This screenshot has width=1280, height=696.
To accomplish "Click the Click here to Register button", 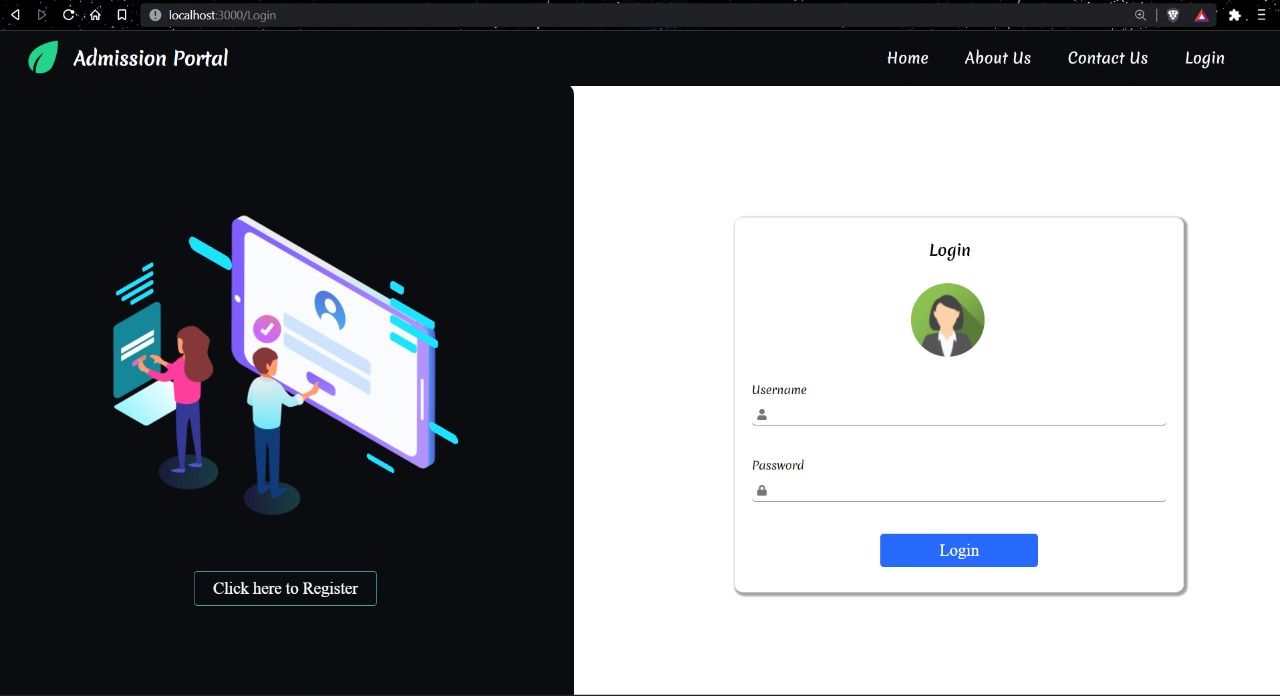I will (285, 588).
